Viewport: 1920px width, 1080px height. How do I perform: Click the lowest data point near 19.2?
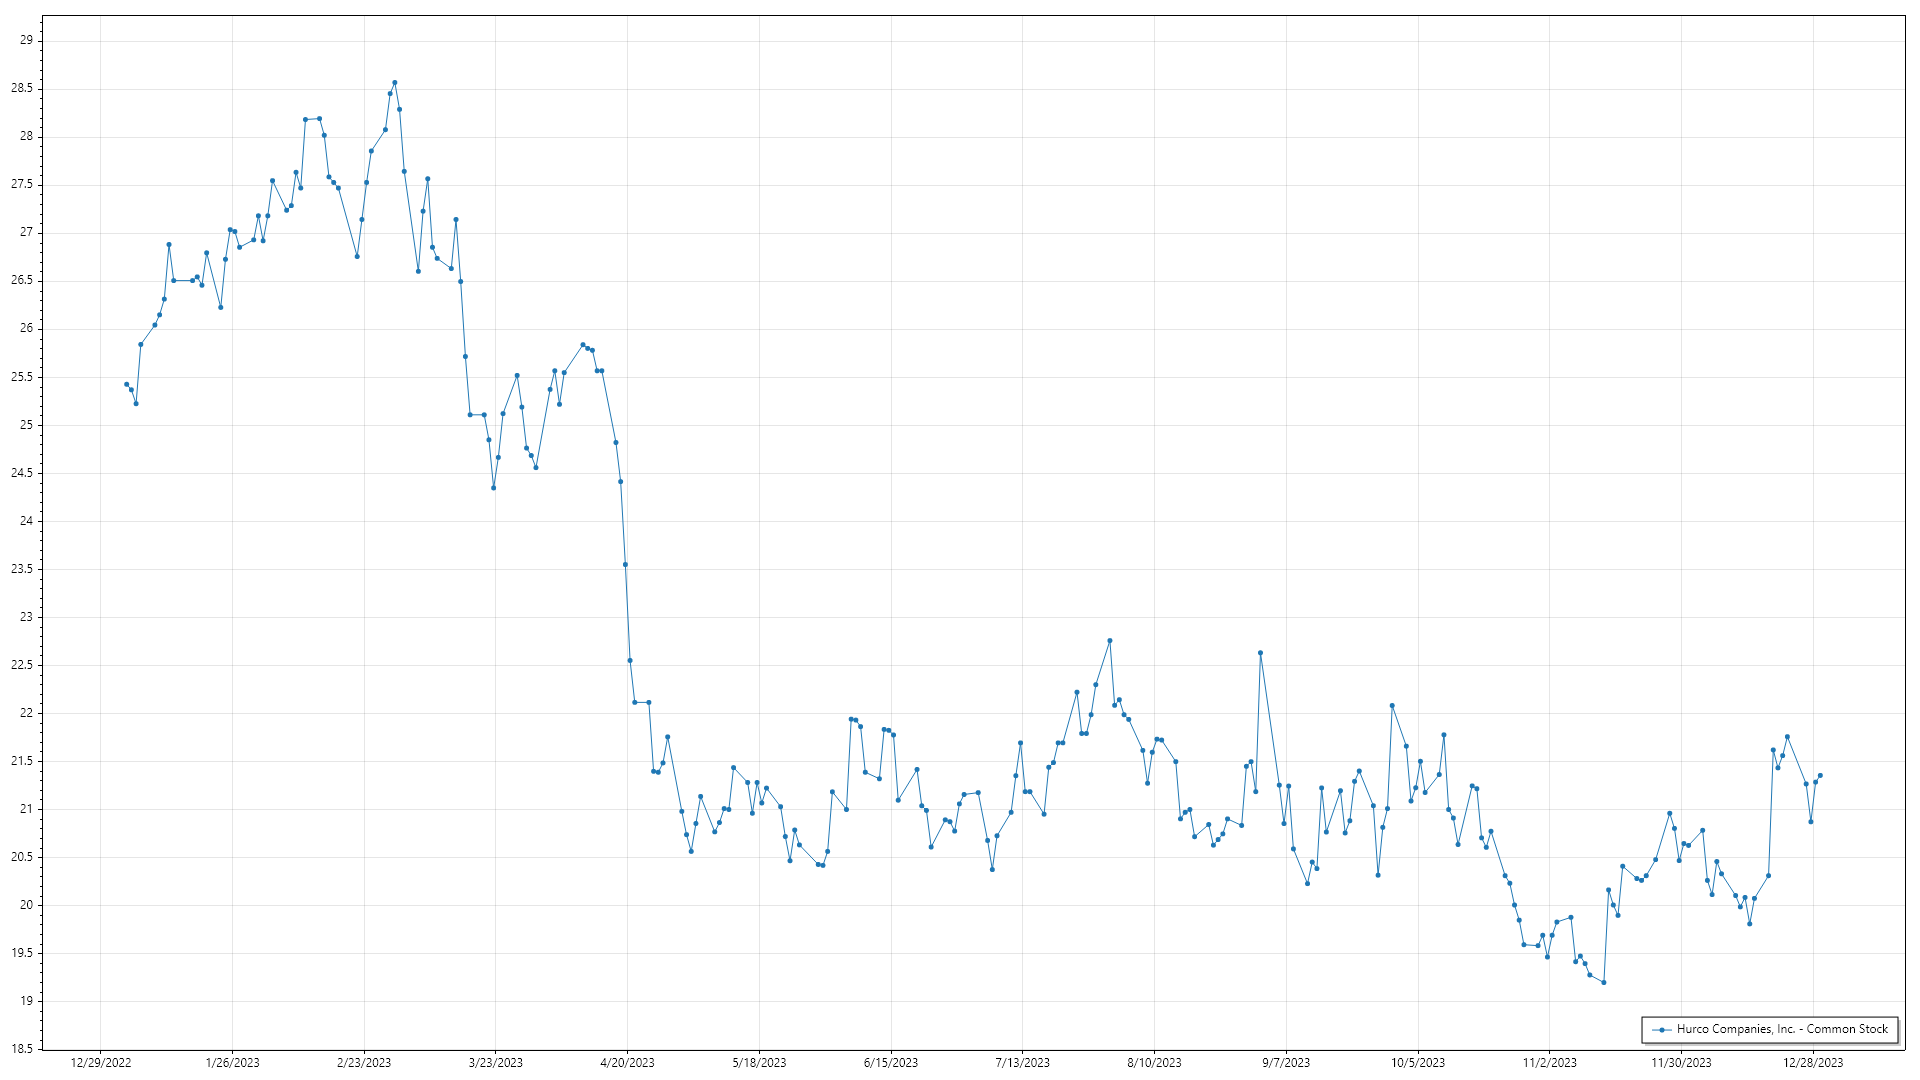[1604, 982]
